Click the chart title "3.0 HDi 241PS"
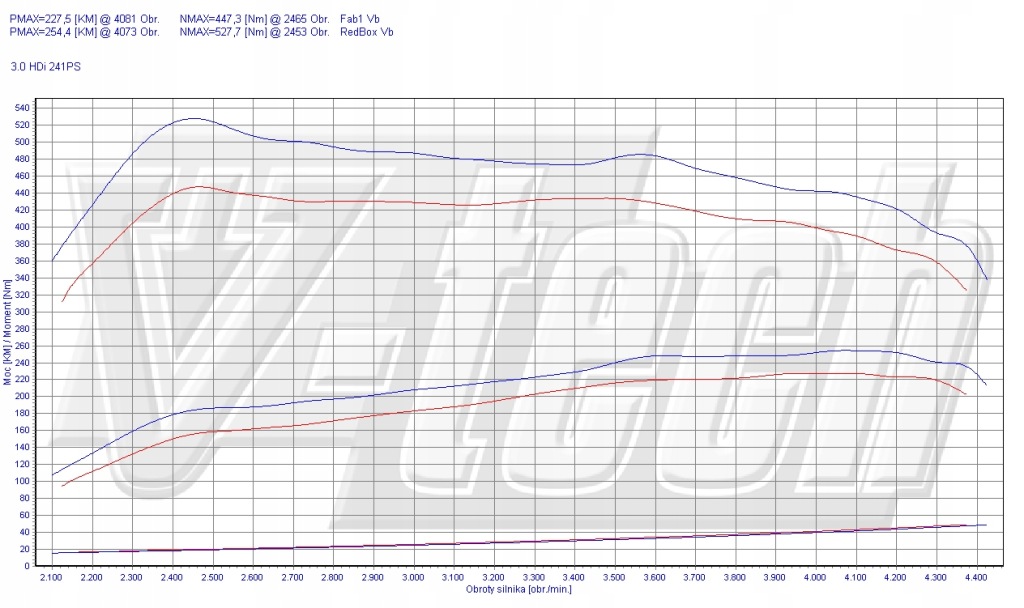 click(x=46, y=68)
